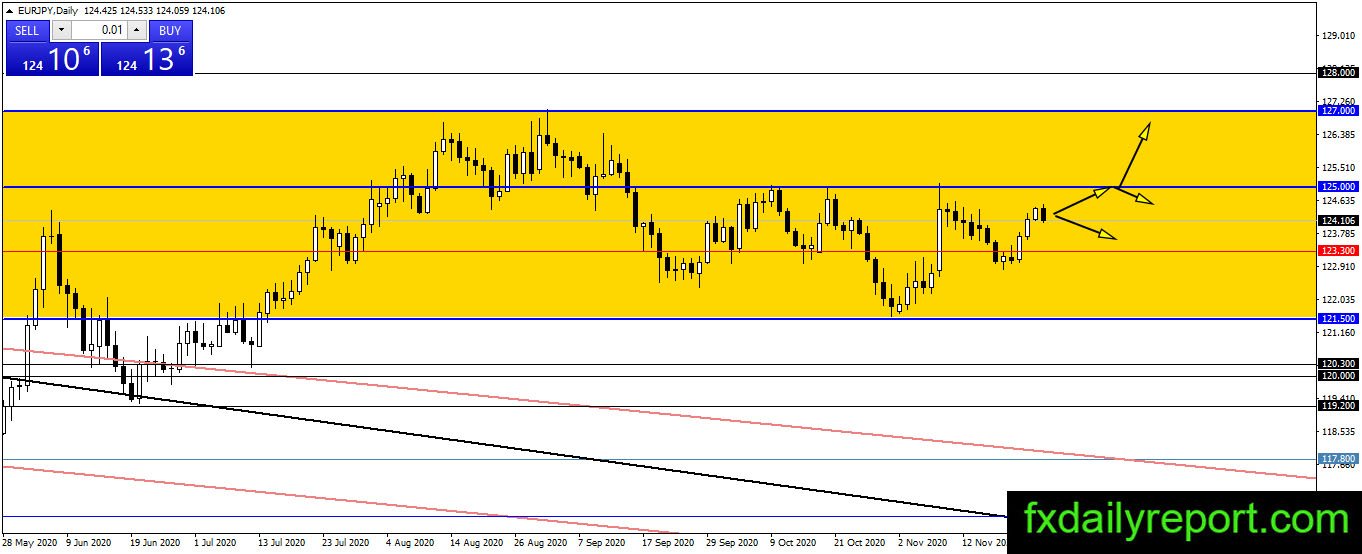Image resolution: width=1362 pixels, height=554 pixels.
Task: Click the 0.01 lot size field
Action: click(99, 31)
